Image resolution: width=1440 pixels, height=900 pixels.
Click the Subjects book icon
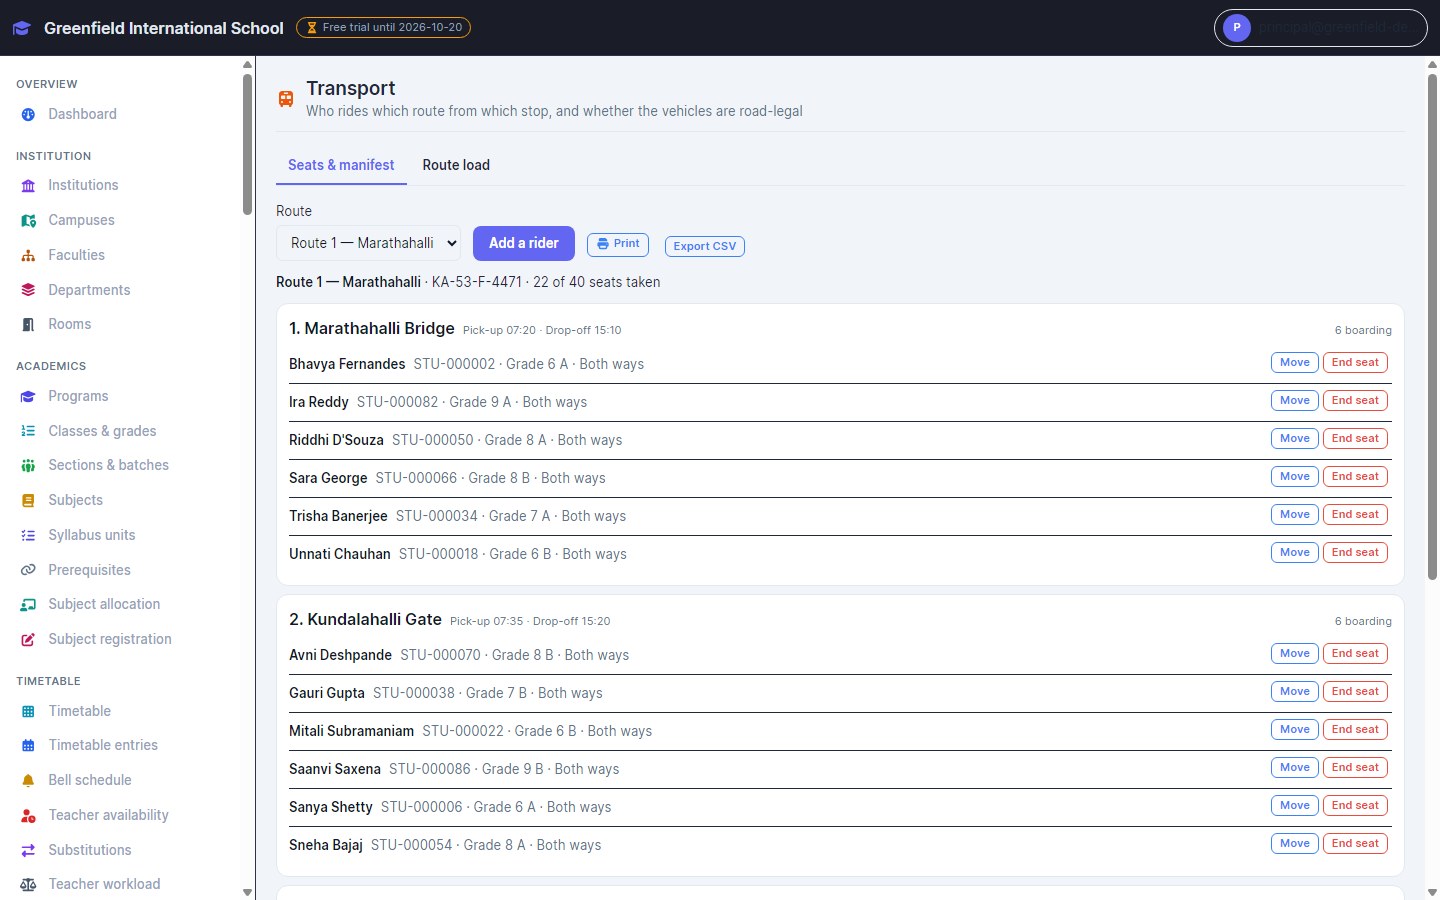click(x=28, y=501)
